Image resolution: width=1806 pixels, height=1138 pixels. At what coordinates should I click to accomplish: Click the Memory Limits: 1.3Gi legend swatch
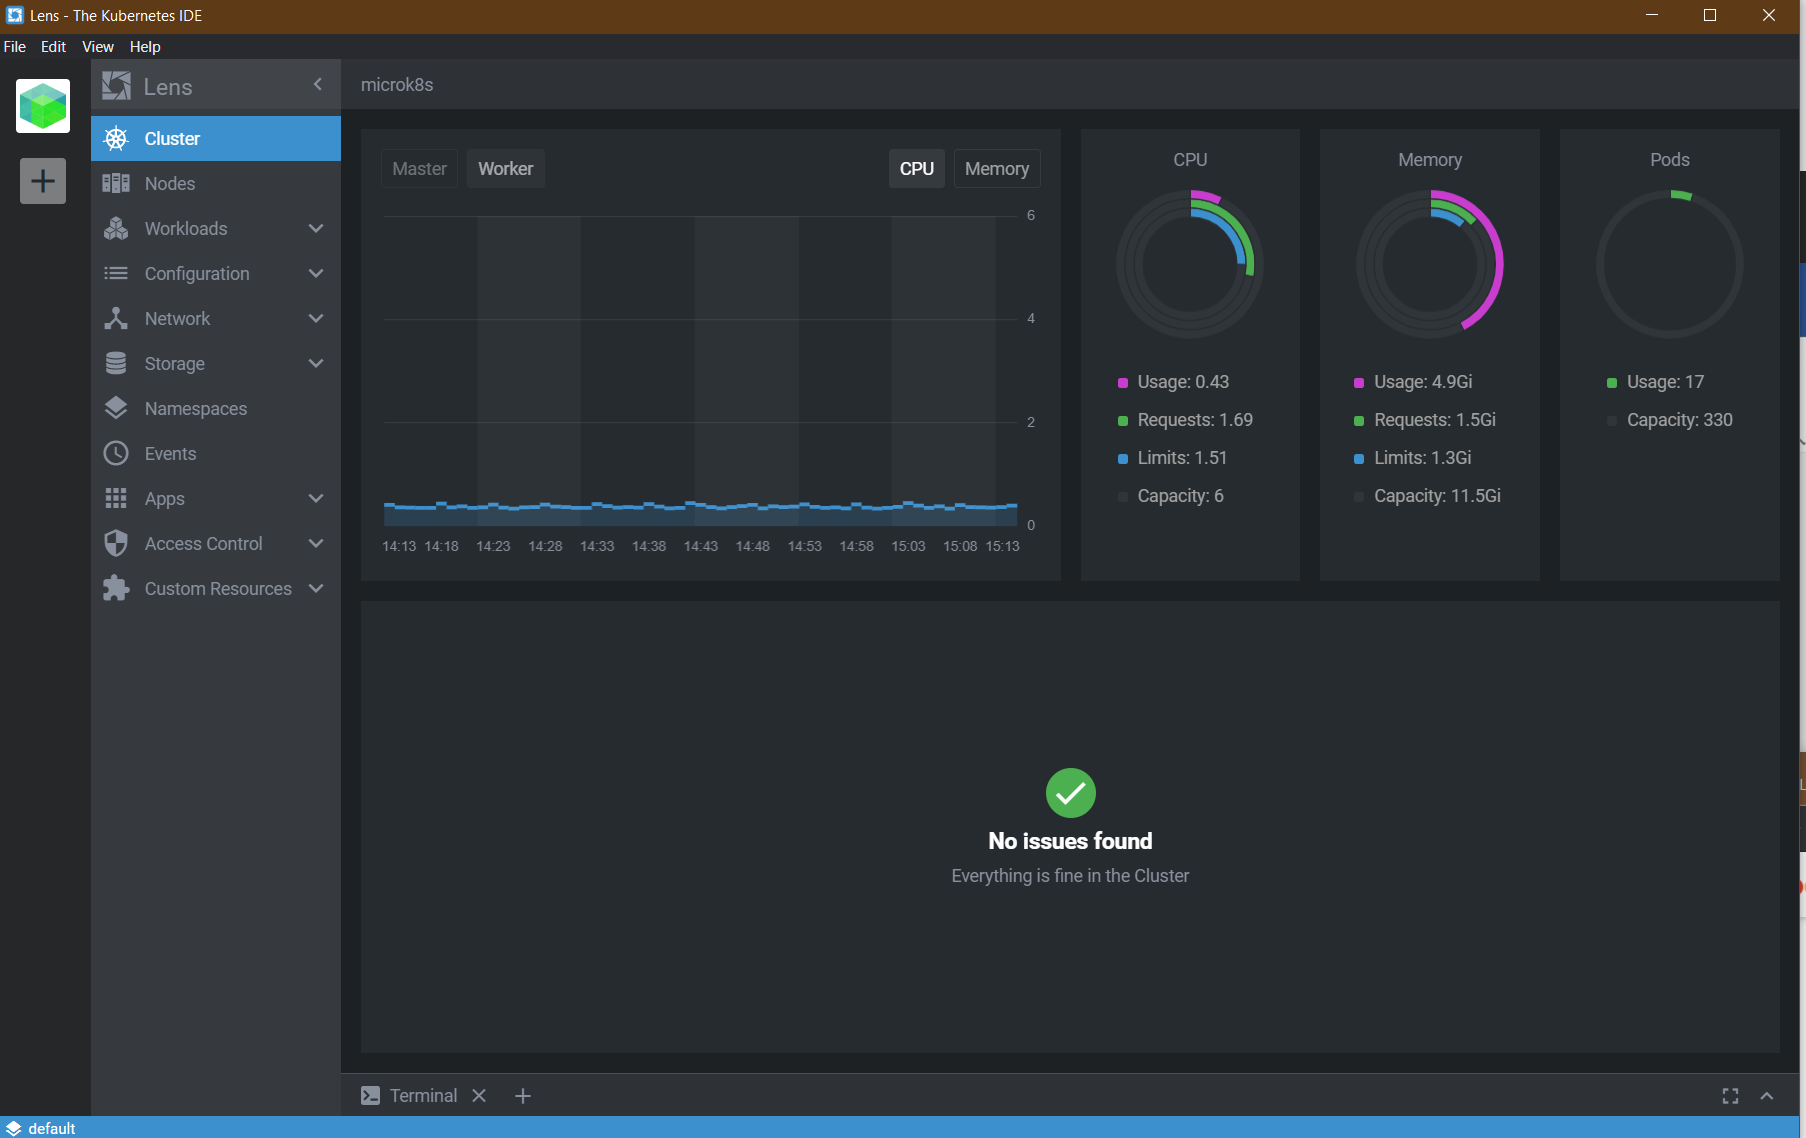click(x=1359, y=459)
